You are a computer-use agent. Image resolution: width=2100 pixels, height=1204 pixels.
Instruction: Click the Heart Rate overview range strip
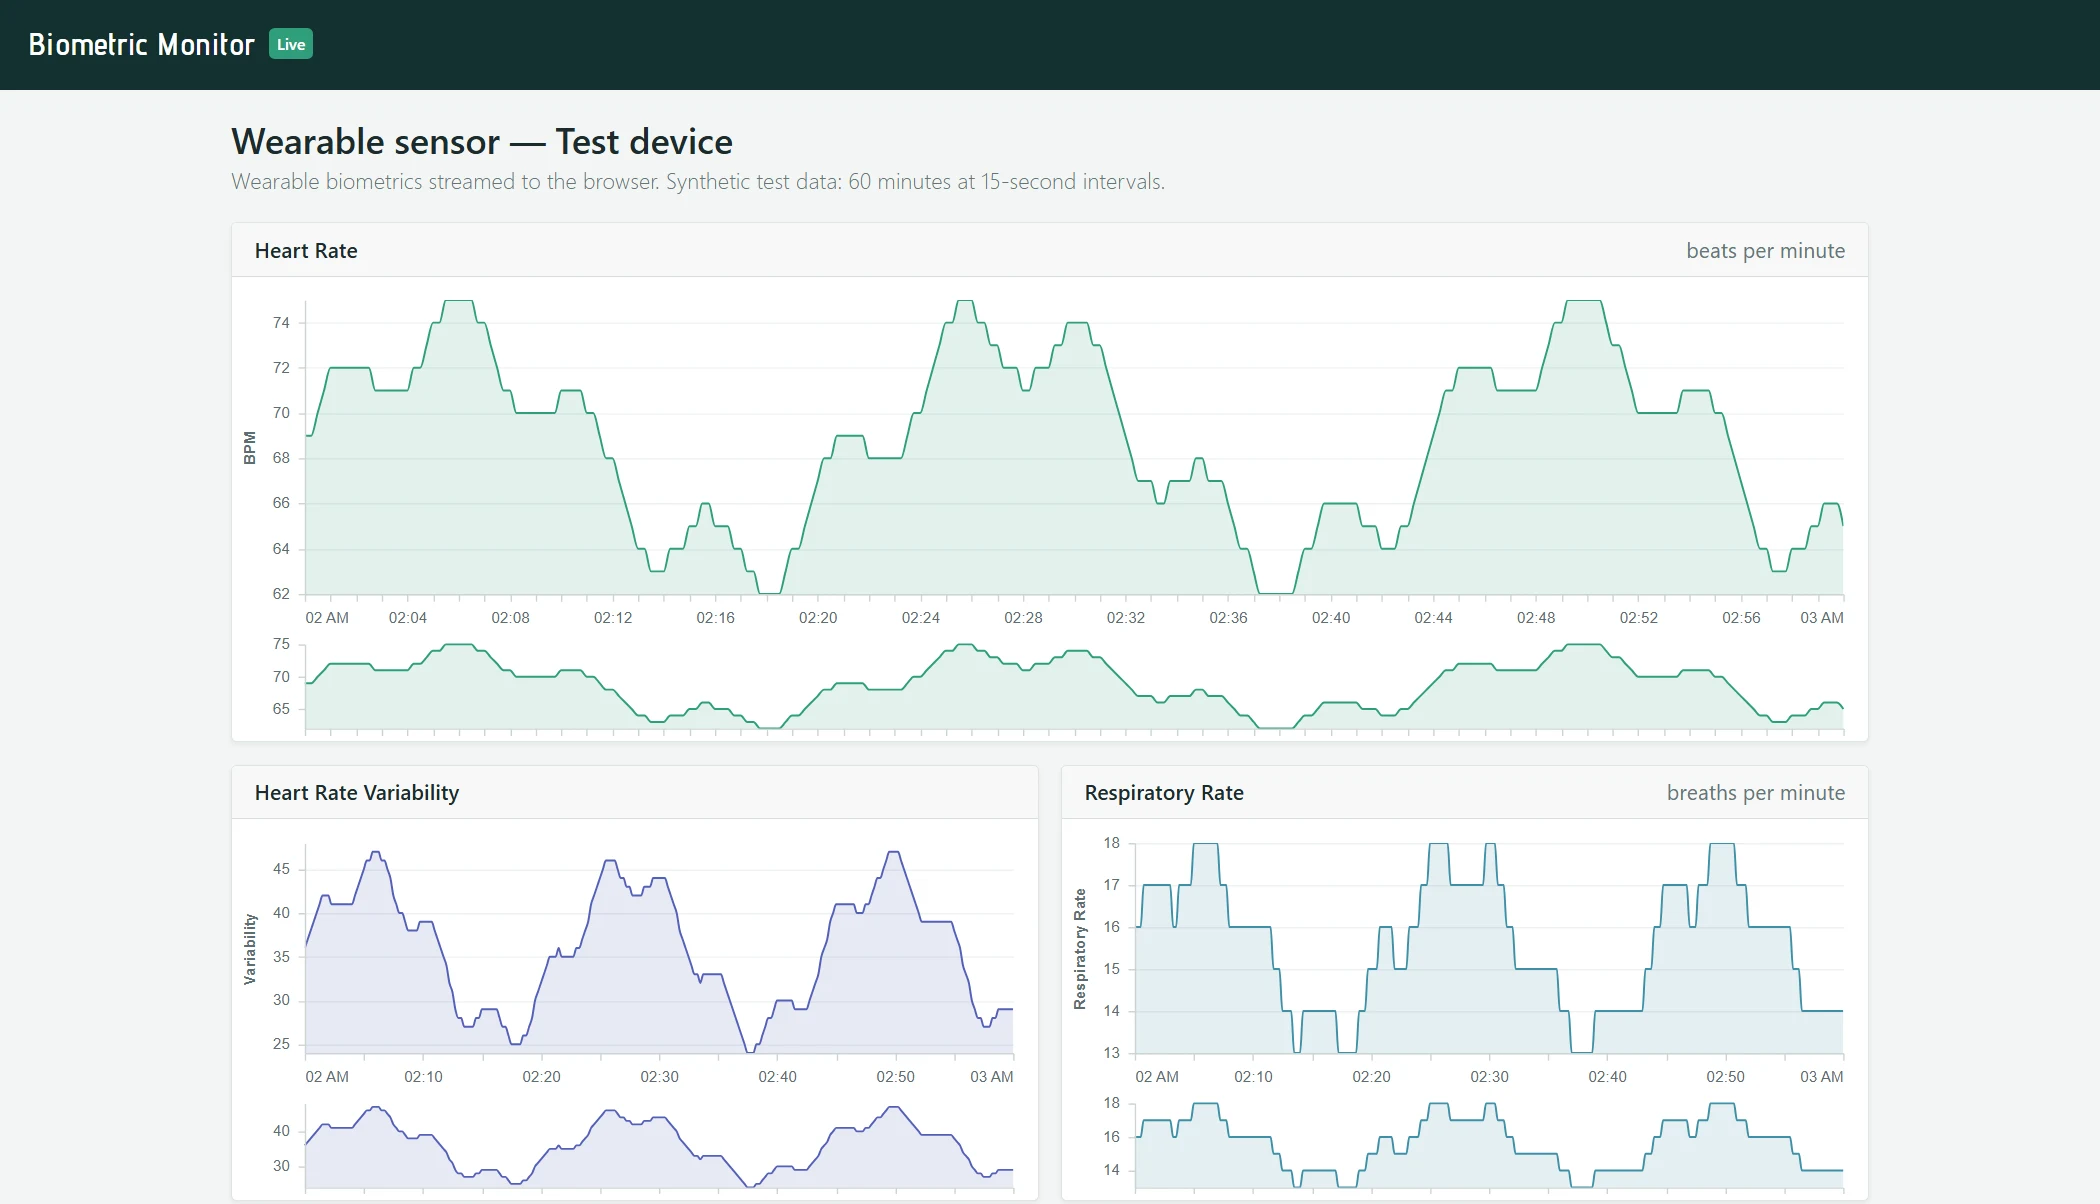point(1074,686)
